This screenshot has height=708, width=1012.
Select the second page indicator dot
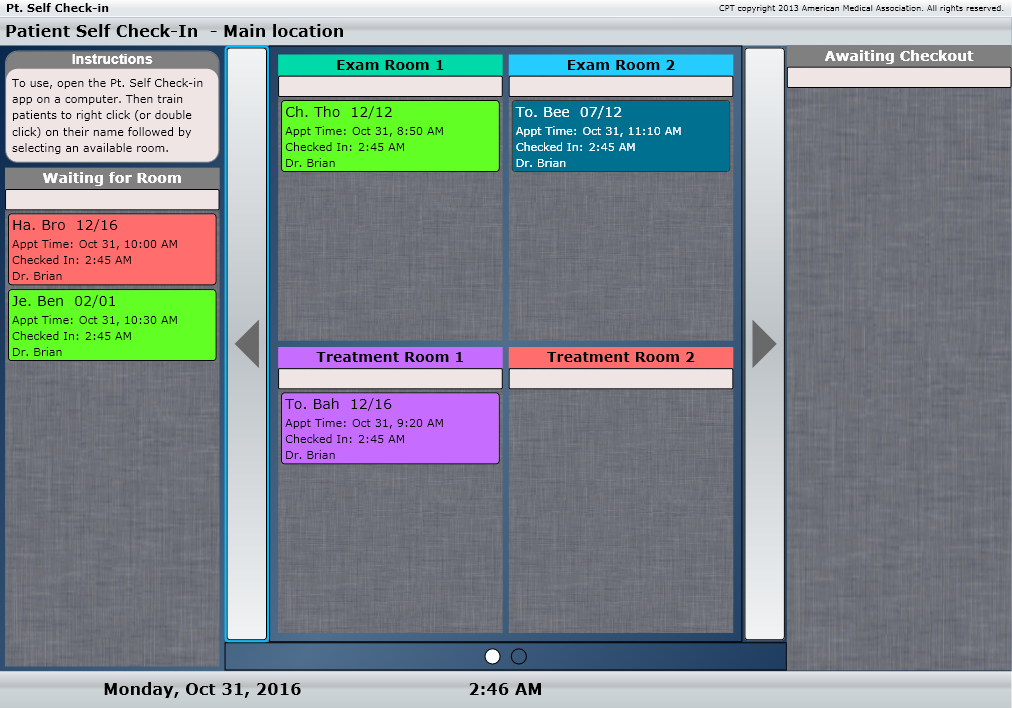point(518,656)
